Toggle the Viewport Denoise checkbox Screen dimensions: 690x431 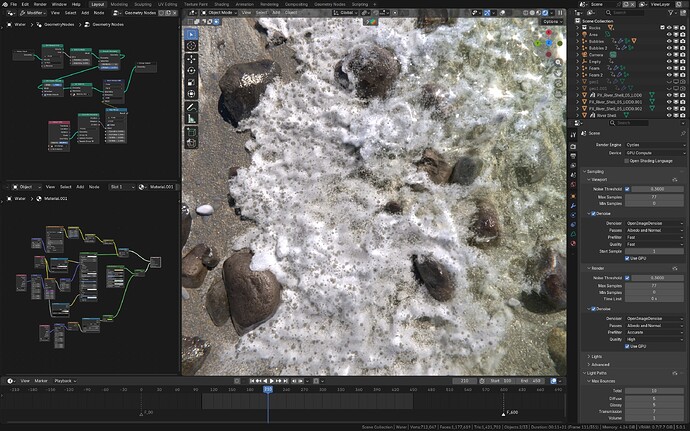pos(593,214)
